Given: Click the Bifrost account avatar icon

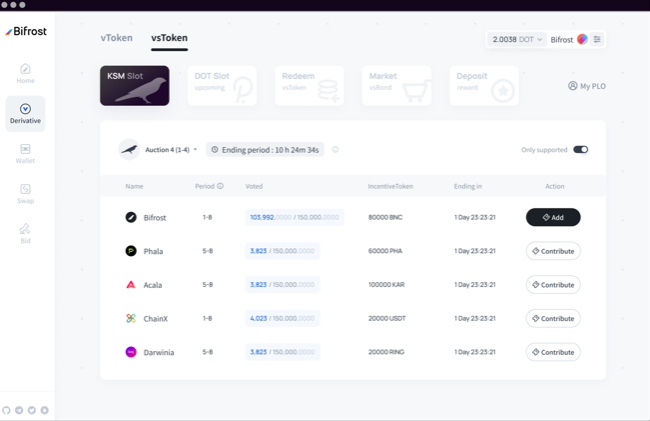Looking at the screenshot, I should (x=582, y=39).
